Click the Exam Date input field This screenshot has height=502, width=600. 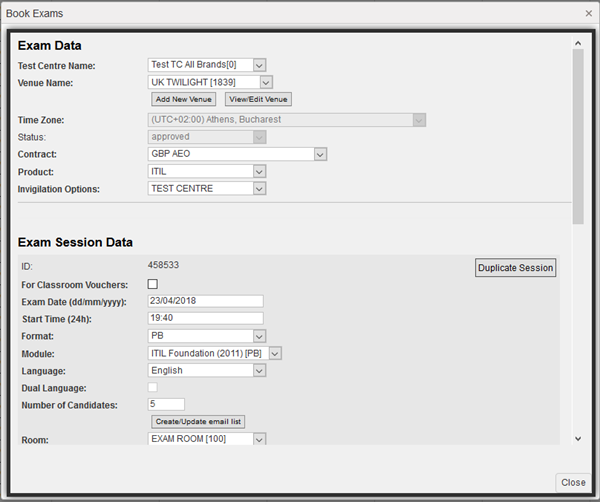[205, 301]
